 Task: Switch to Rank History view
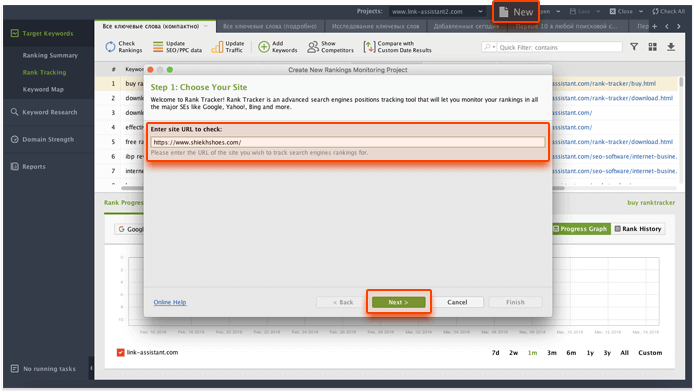pos(638,229)
